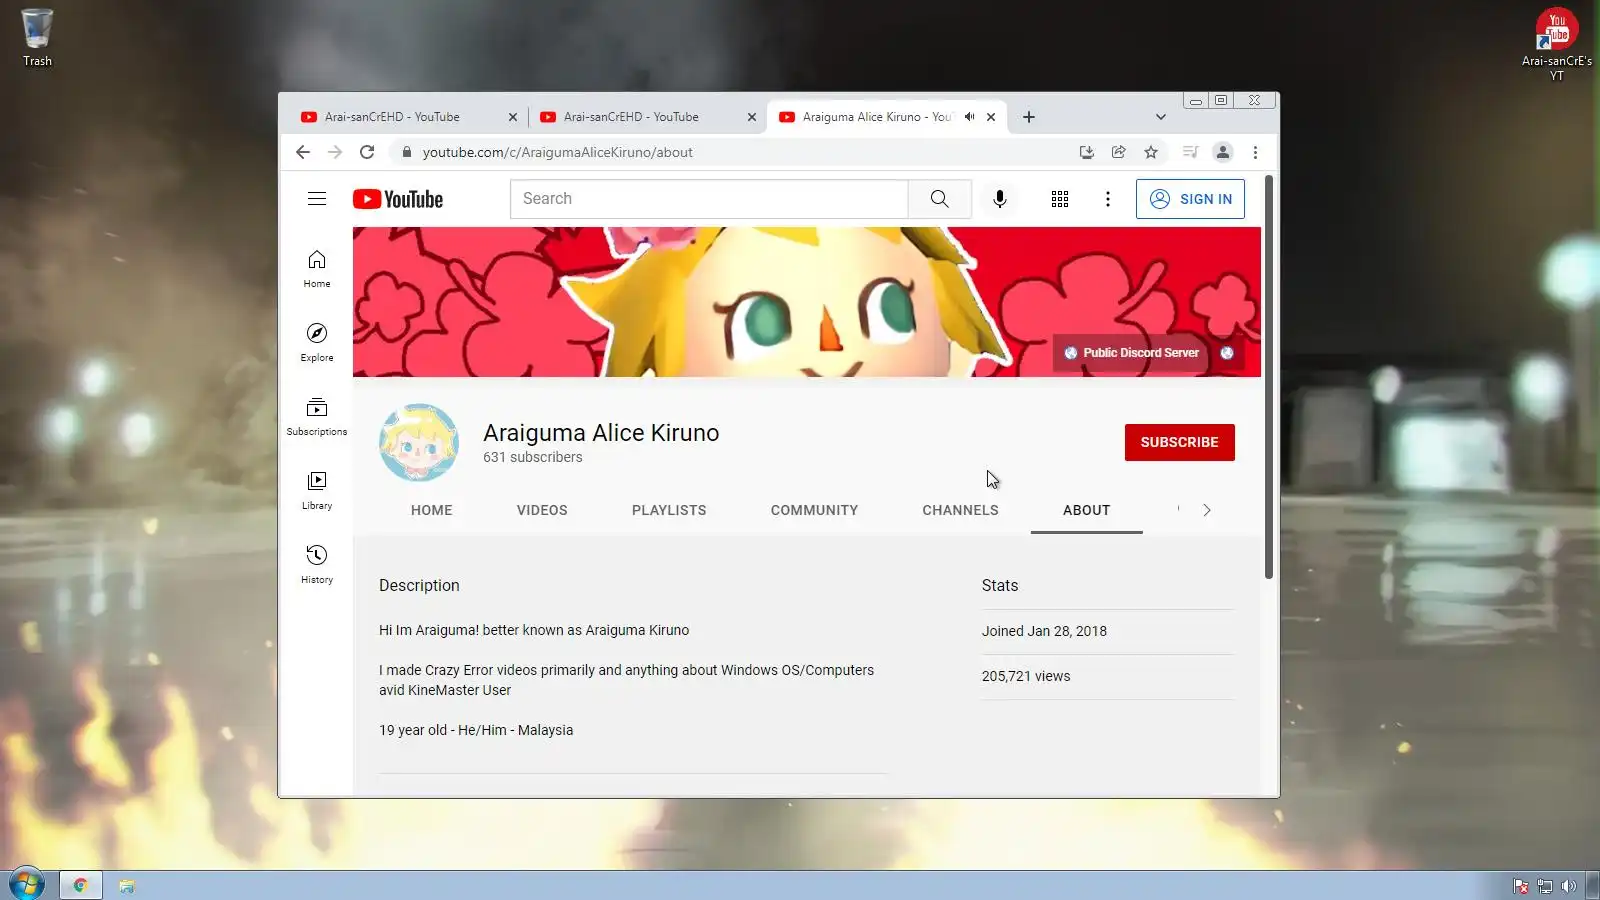Open Chrome from the taskbar
Image resolution: width=1600 pixels, height=900 pixels.
coord(80,885)
